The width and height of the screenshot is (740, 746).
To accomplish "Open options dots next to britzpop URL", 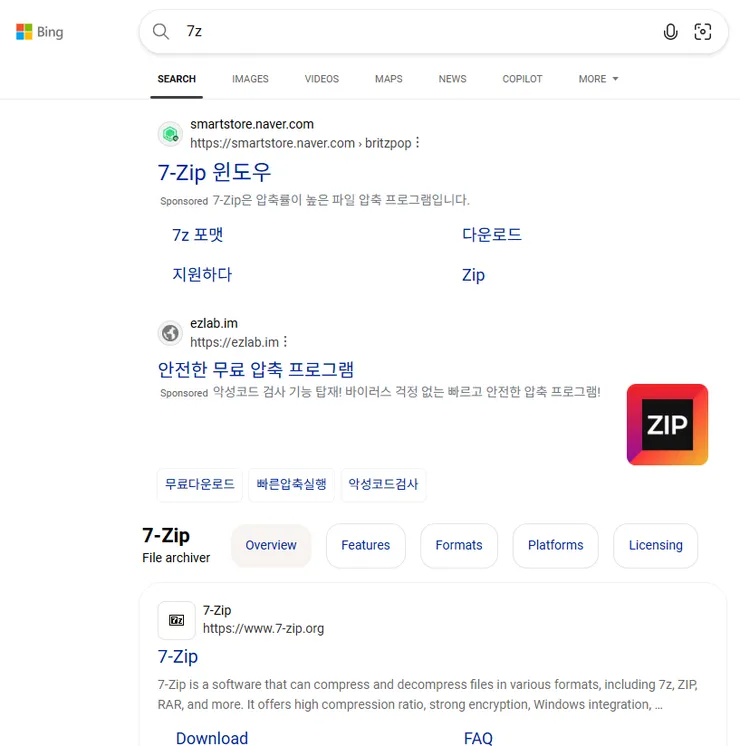I will pyautogui.click(x=417, y=142).
